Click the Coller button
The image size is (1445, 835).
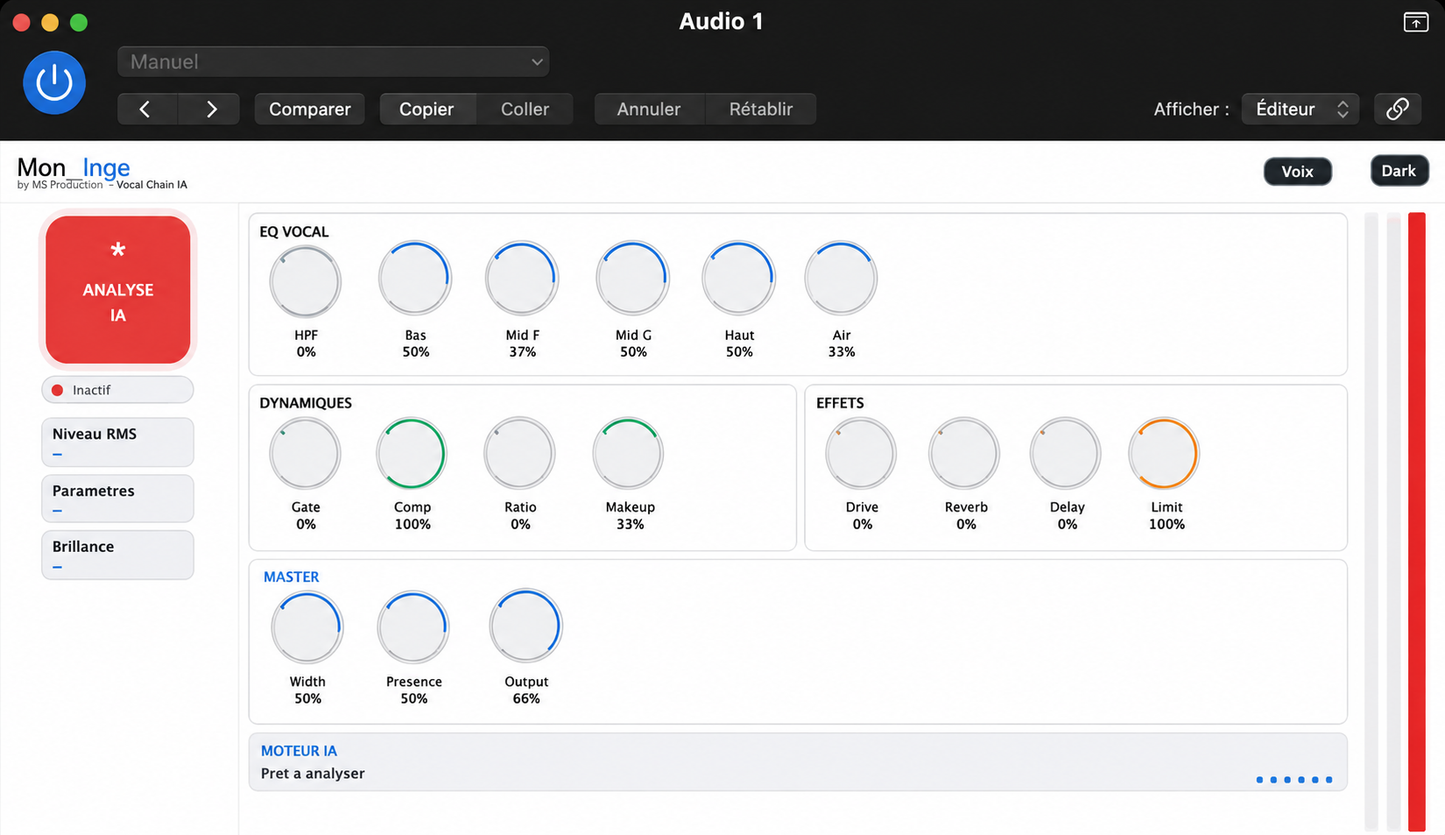pos(525,109)
